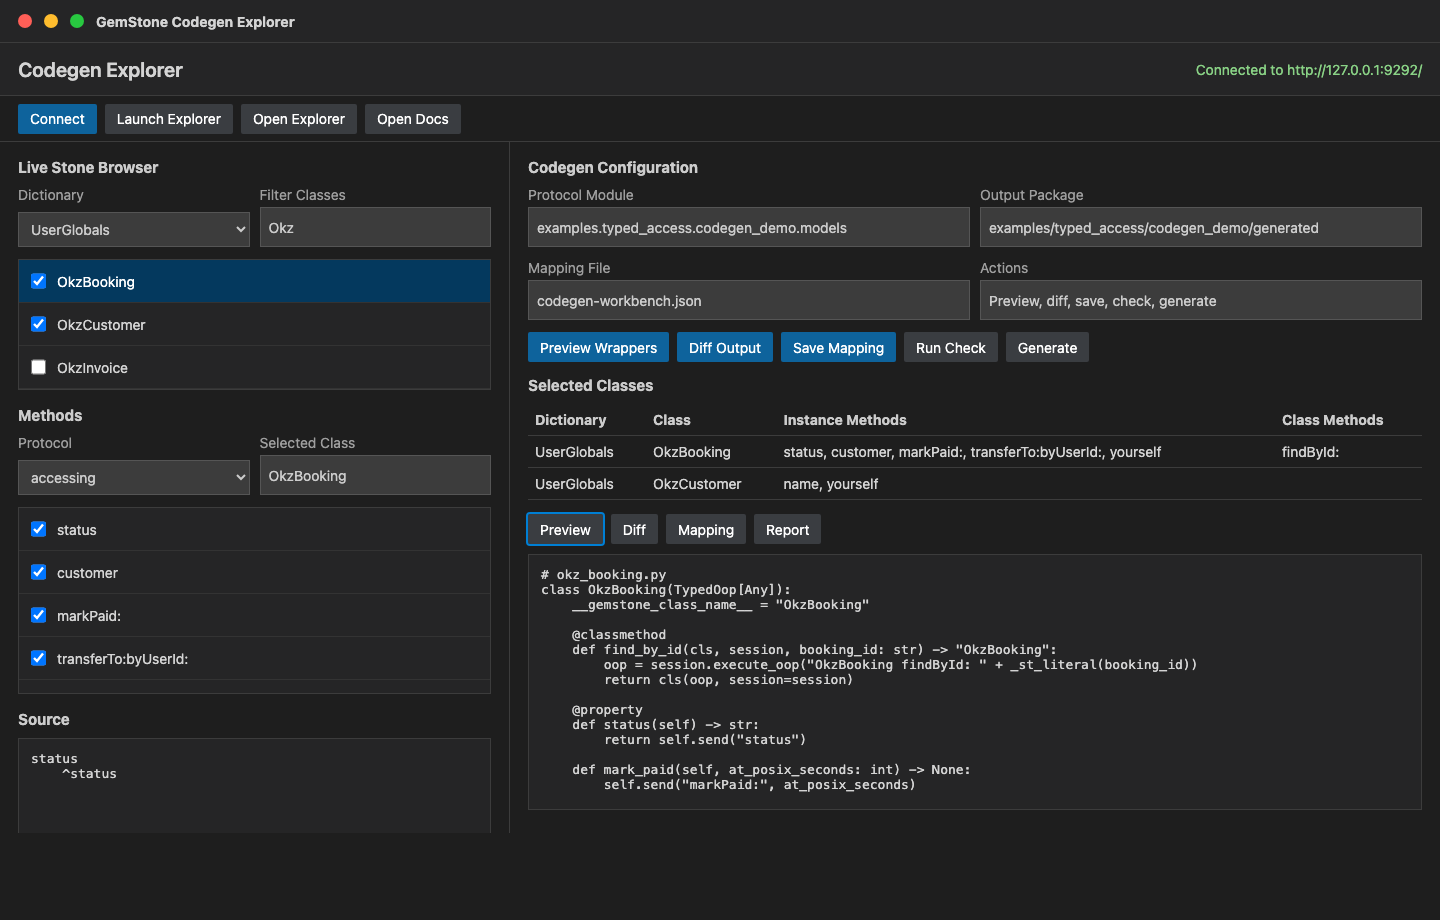Select the OkzCustomer label in class list

coord(101,325)
